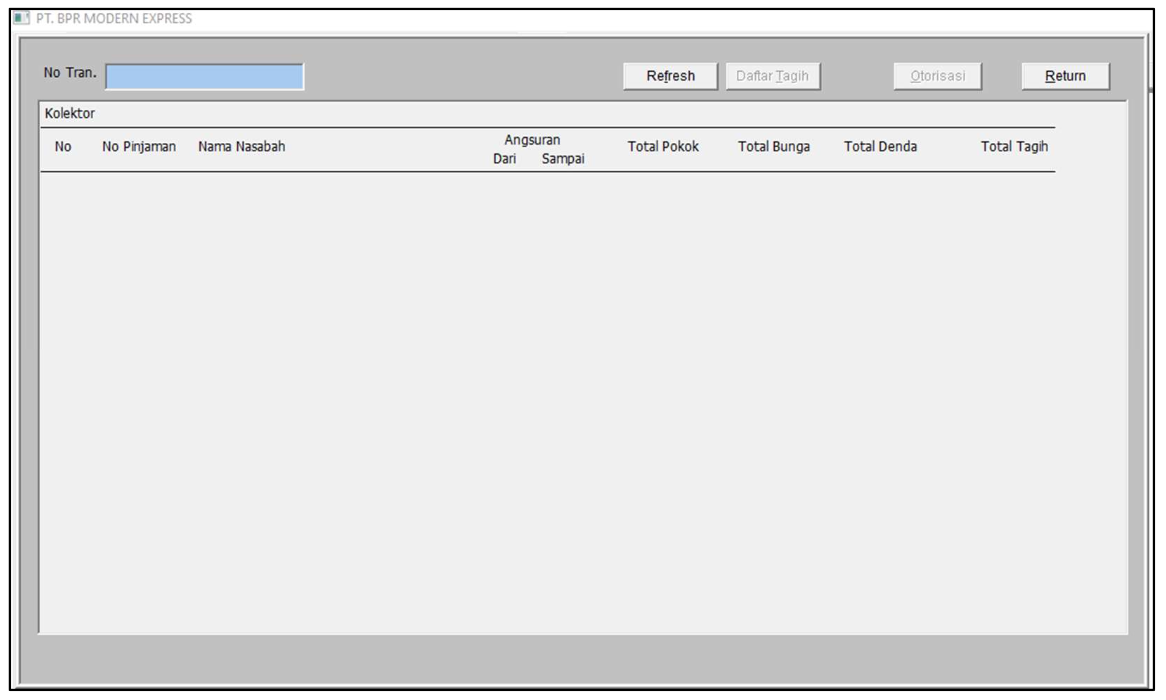This screenshot has height=700, width=1166.
Task: Focus the No Tran. input field
Action: (x=204, y=77)
